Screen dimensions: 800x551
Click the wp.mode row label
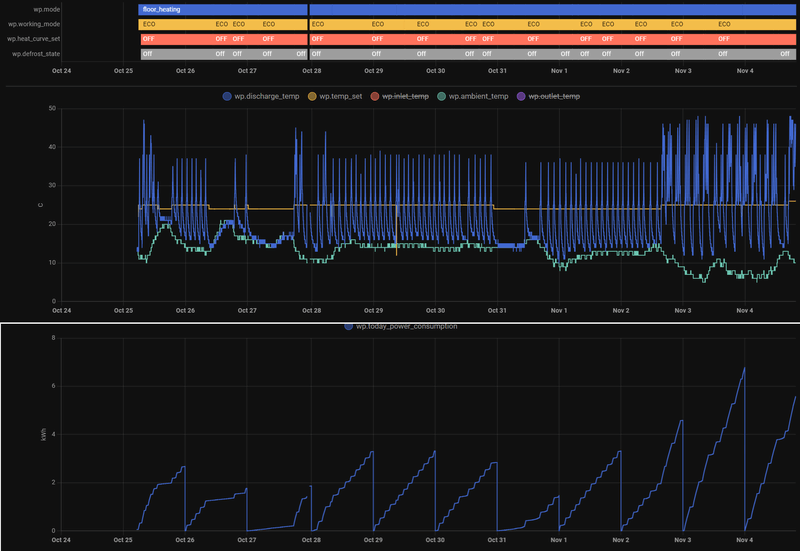46,10
